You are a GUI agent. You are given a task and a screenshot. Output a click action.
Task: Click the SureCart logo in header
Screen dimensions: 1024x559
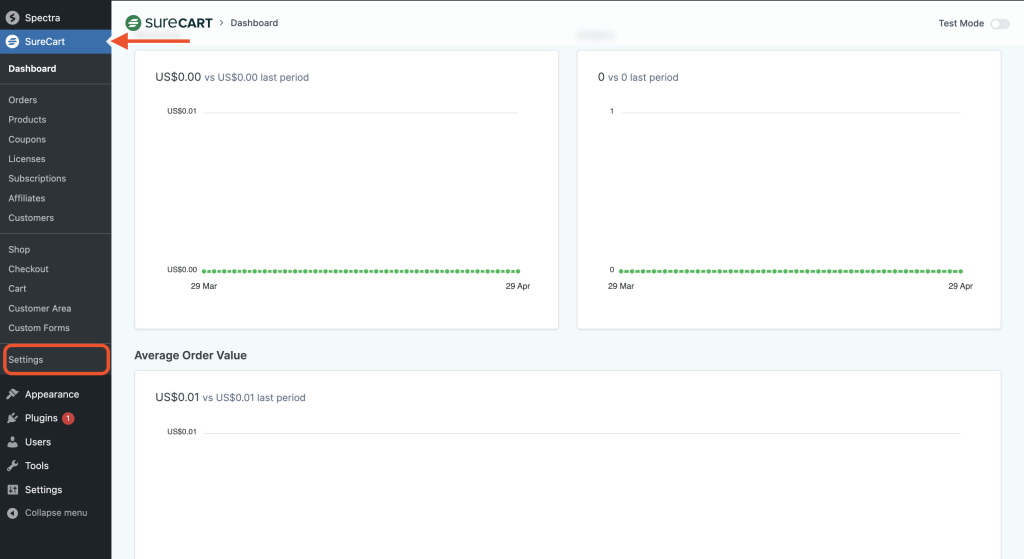pyautogui.click(x=168, y=23)
